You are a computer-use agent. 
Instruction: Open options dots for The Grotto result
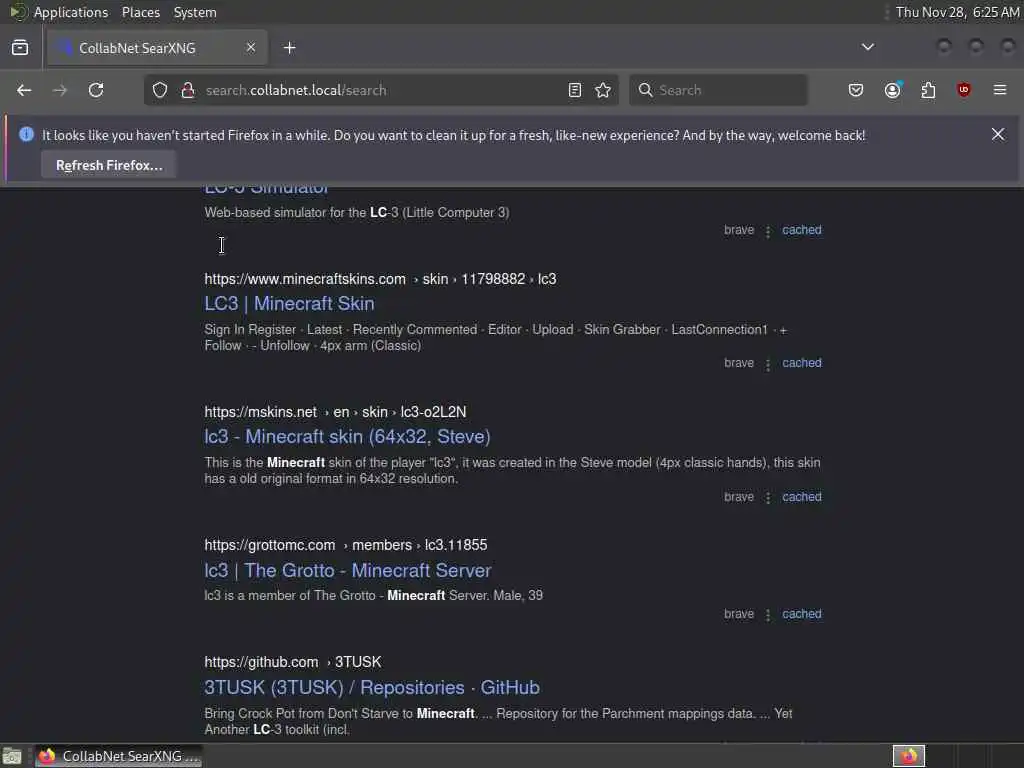tap(768, 615)
